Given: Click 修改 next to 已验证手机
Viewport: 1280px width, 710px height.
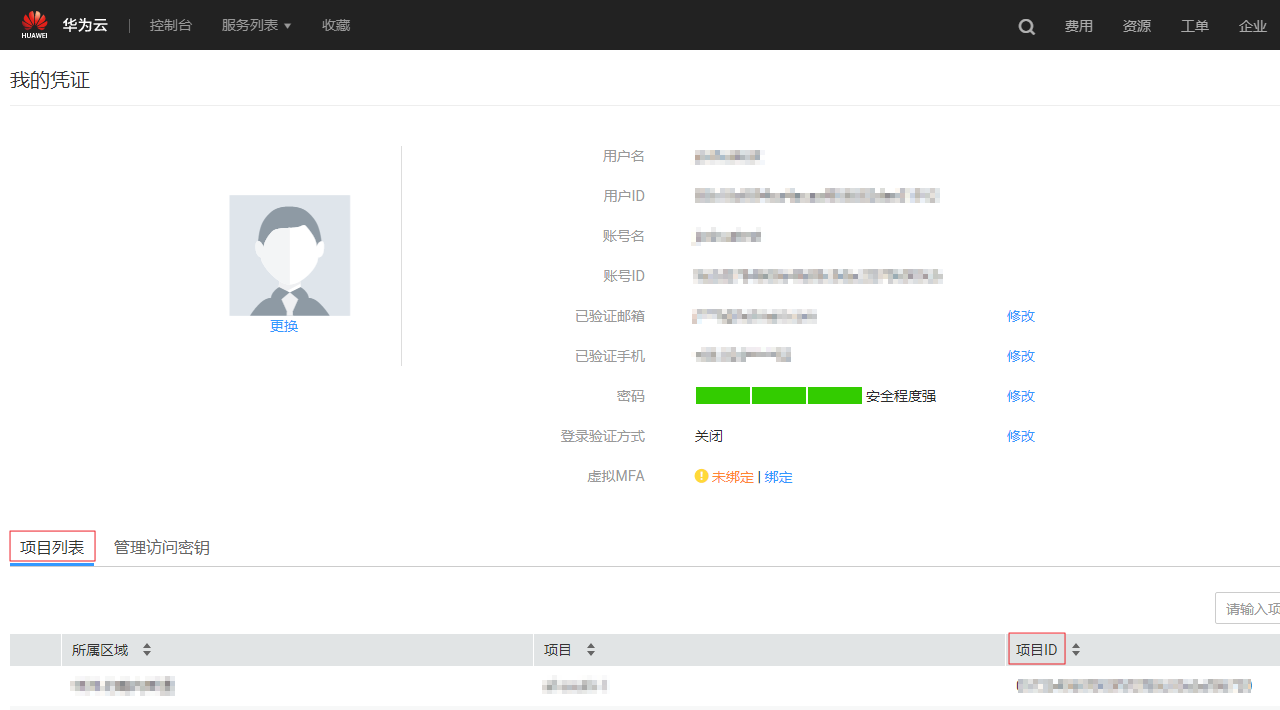Looking at the screenshot, I should point(1021,356).
